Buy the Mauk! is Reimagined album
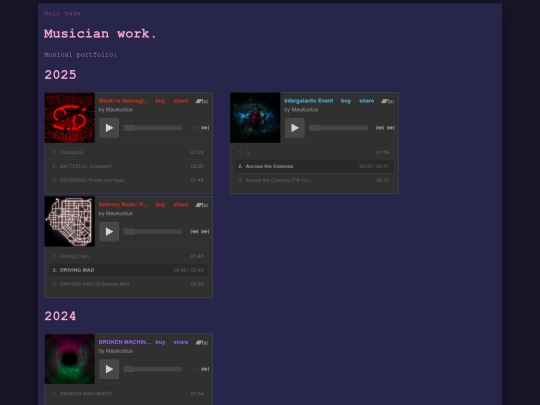This screenshot has width=540, height=405. (x=160, y=101)
